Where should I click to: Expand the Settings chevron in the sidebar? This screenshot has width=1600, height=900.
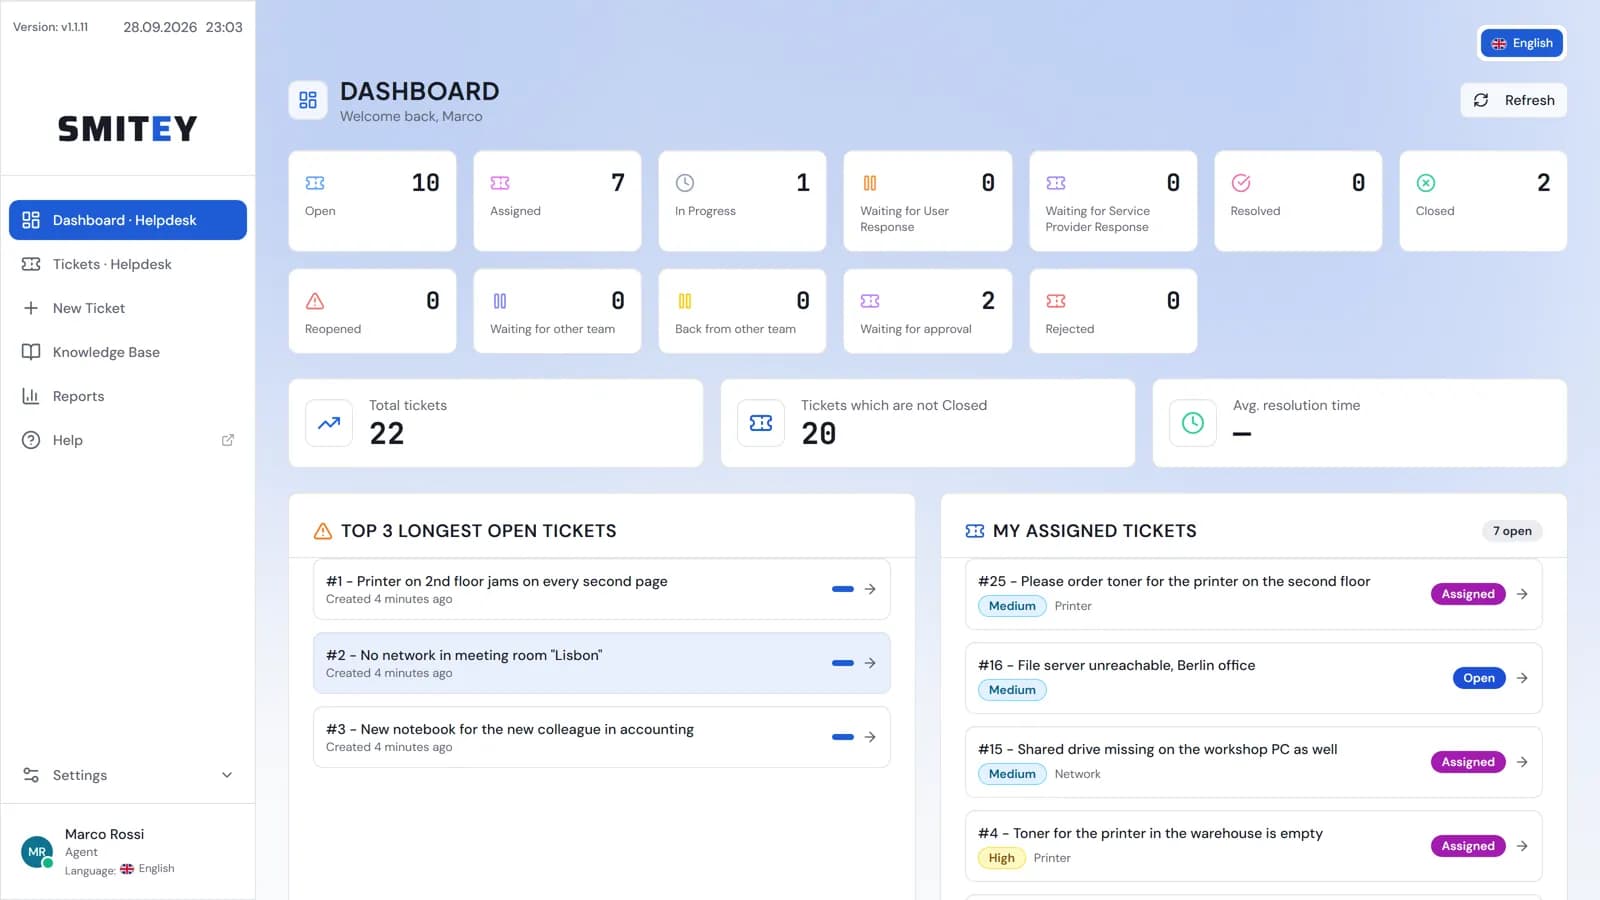tap(227, 775)
